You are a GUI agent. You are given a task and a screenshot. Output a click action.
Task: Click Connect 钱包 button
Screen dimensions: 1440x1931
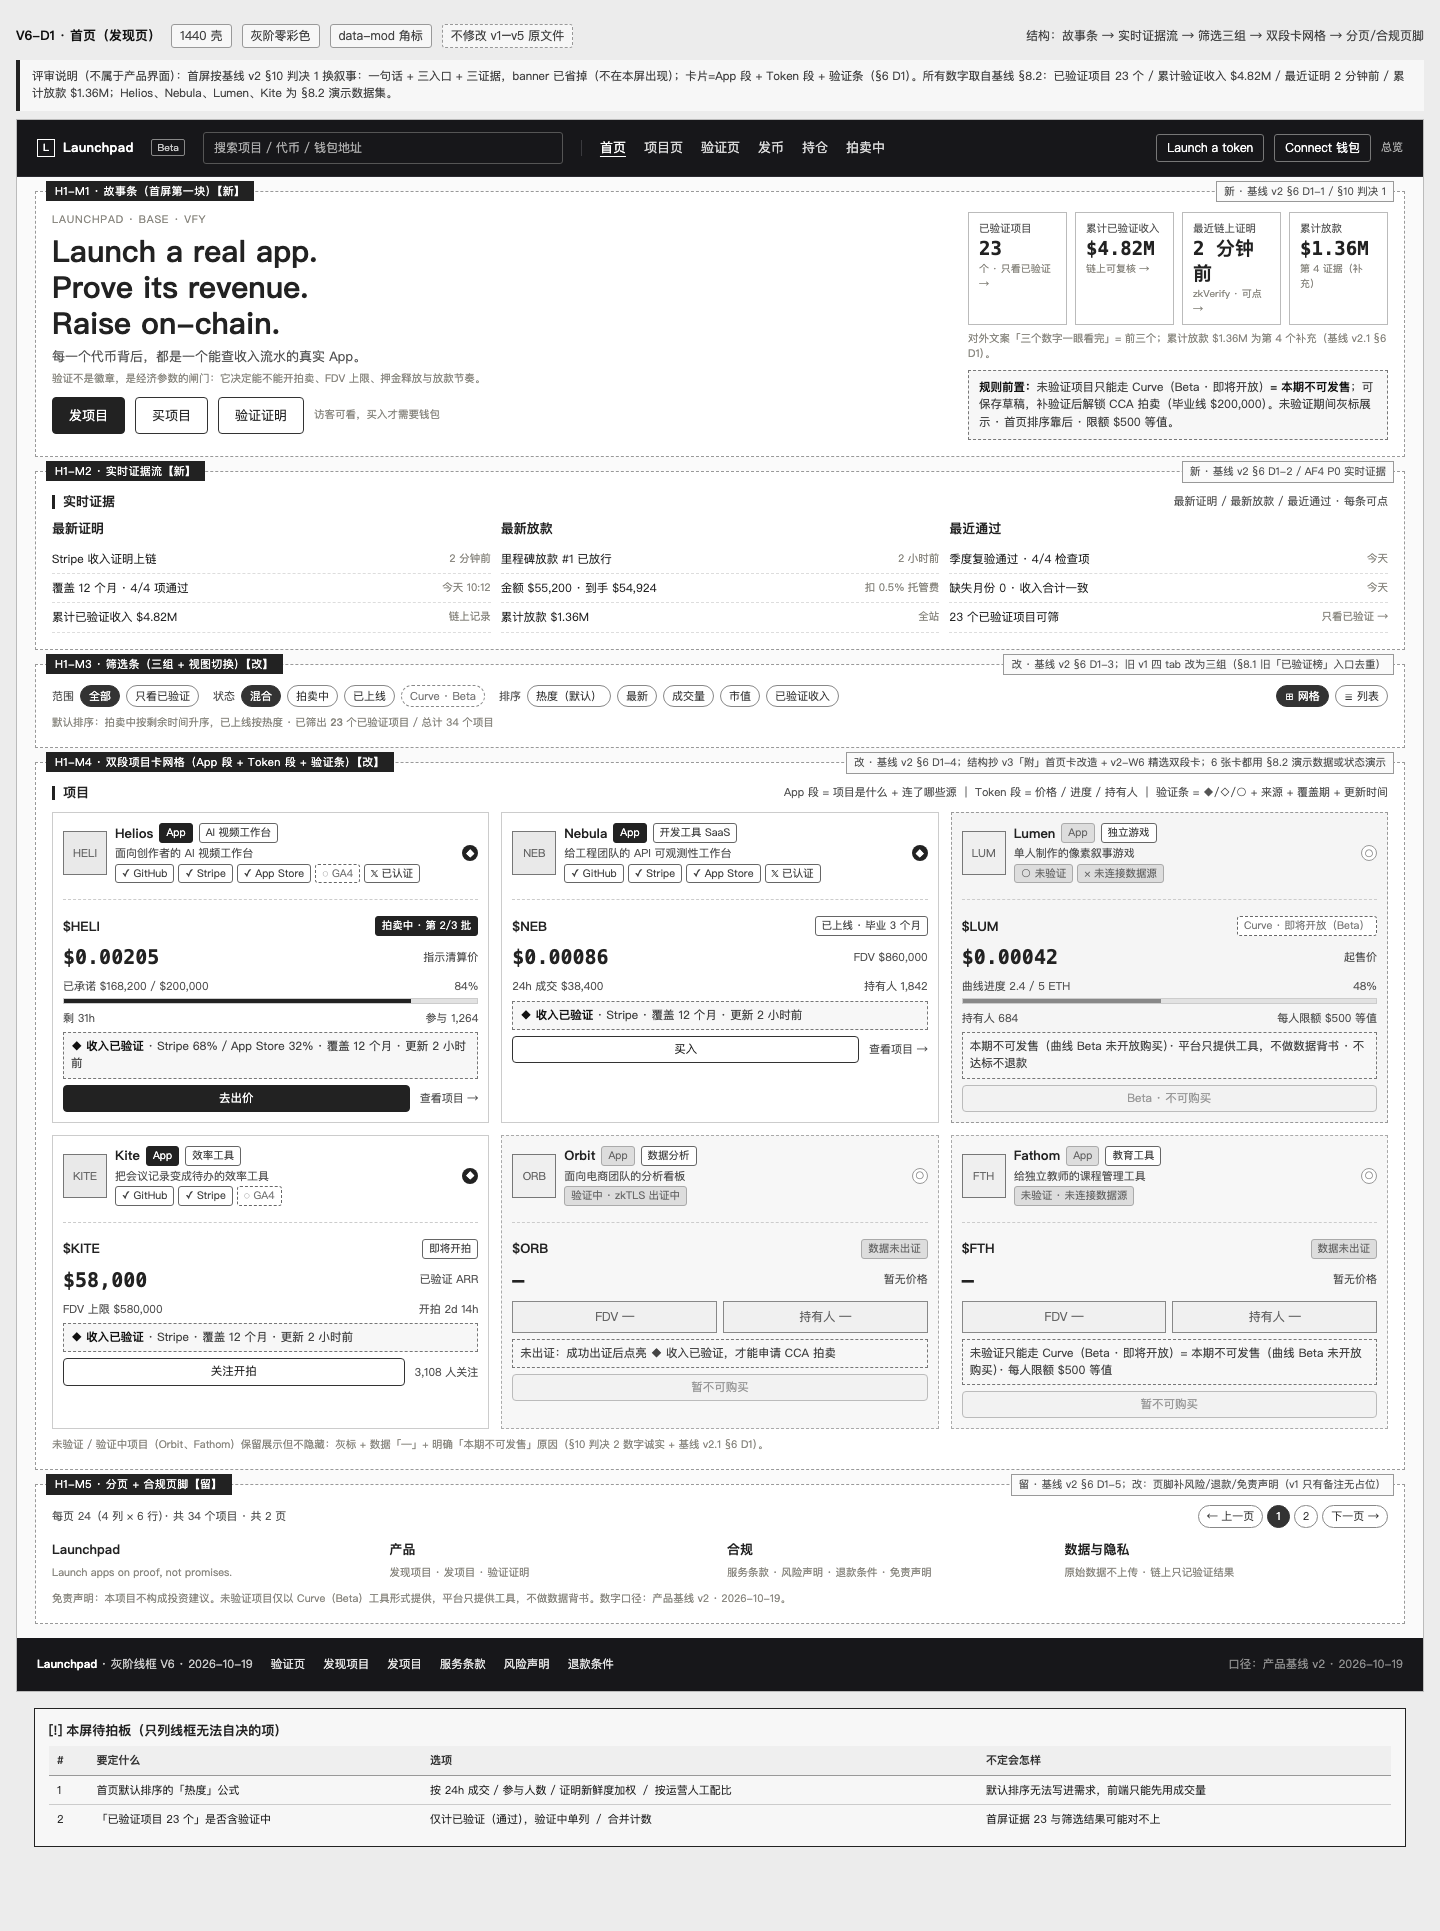click(1322, 148)
